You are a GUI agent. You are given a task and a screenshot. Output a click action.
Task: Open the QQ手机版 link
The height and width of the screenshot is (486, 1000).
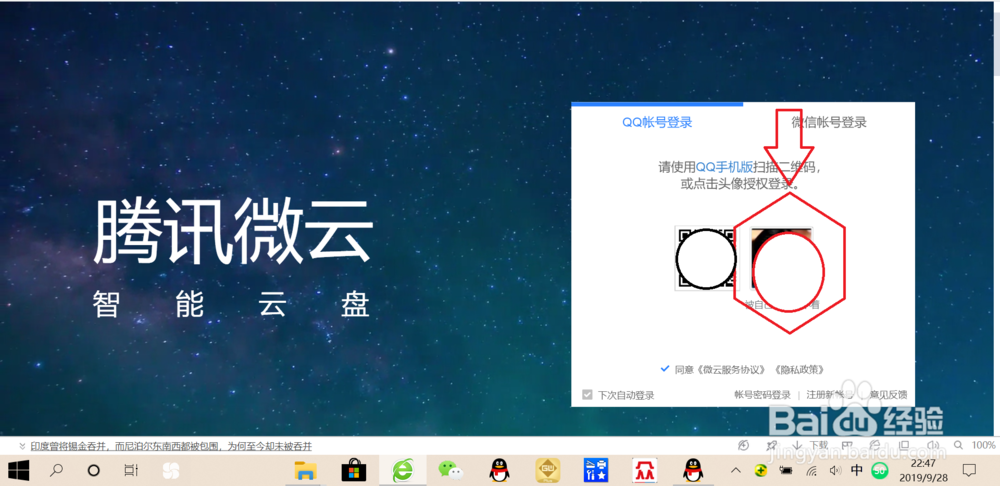point(724,168)
